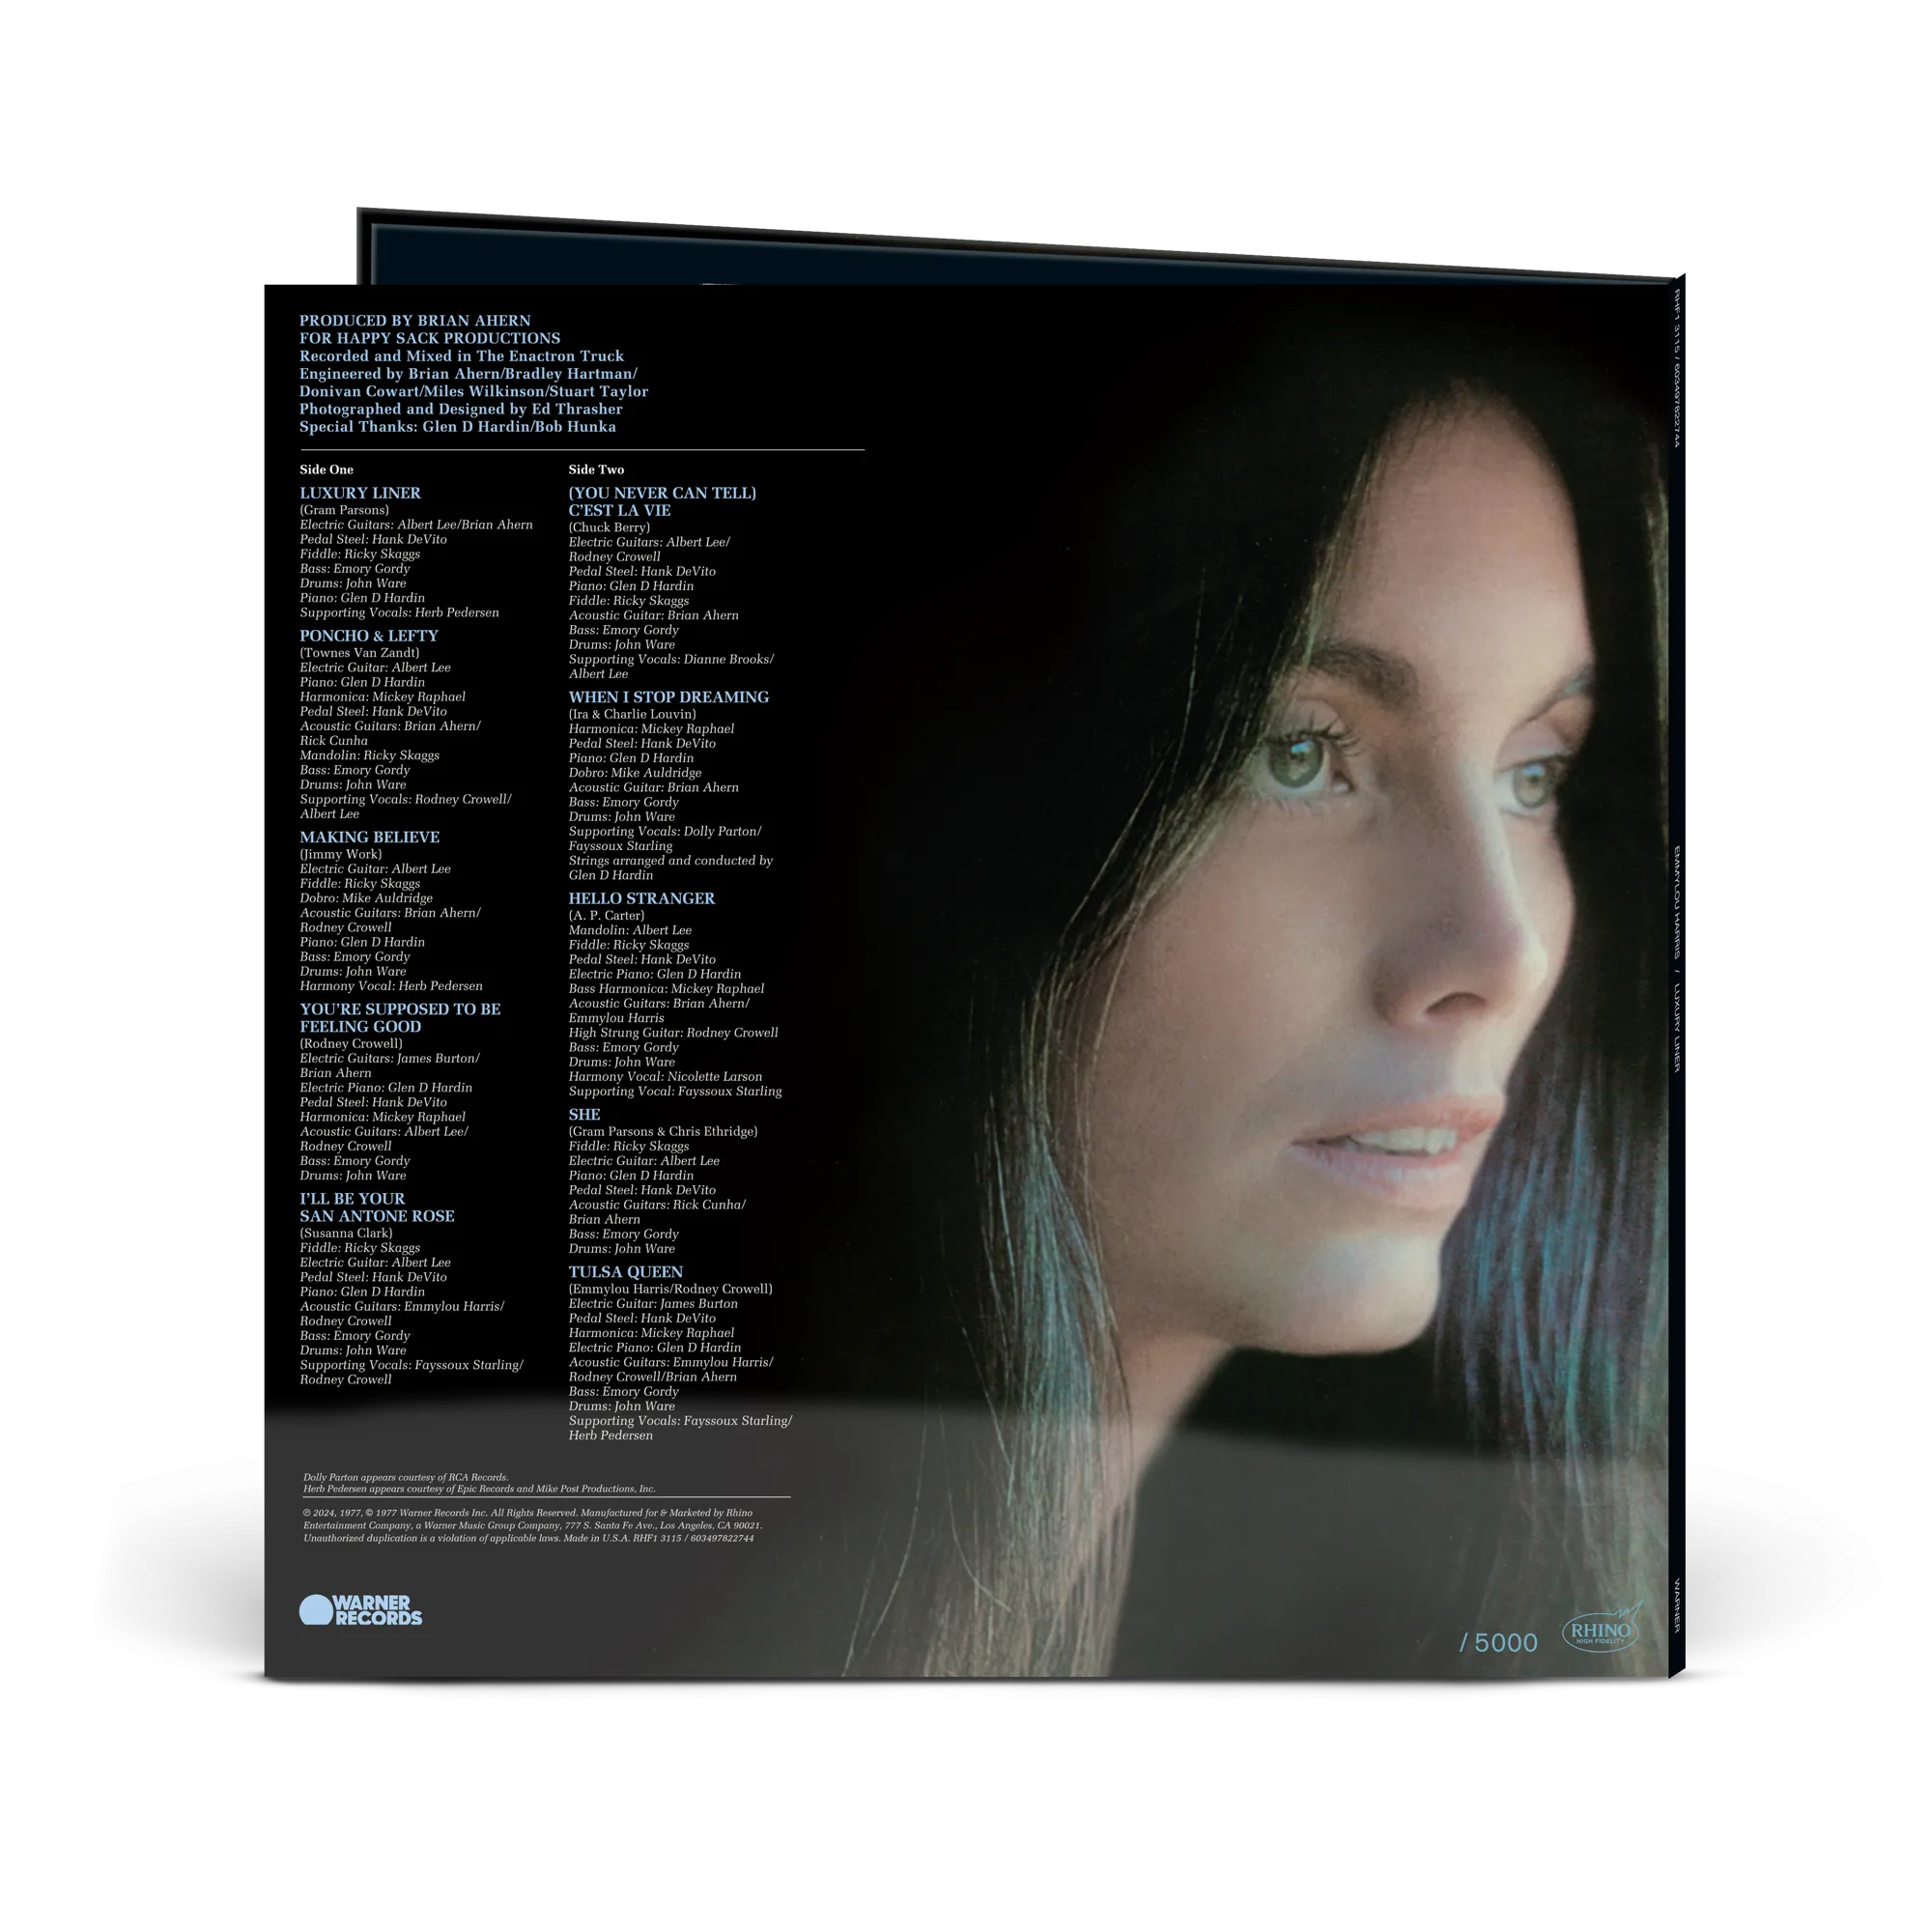The height and width of the screenshot is (1932, 1932).
Task: Click the Warner Records logo
Action: [x=360, y=1610]
